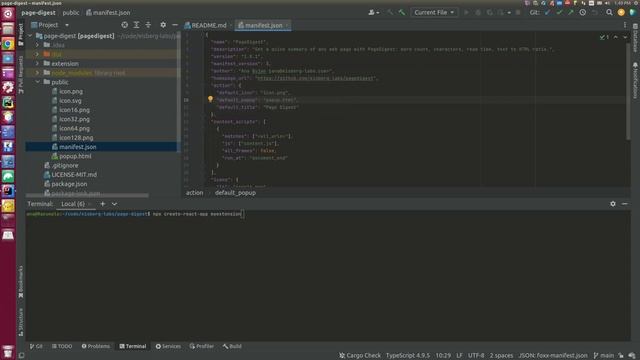Viewport: 640px width, 360px height.
Task: Collapse page-digest root project node
Action: pos(30,36)
